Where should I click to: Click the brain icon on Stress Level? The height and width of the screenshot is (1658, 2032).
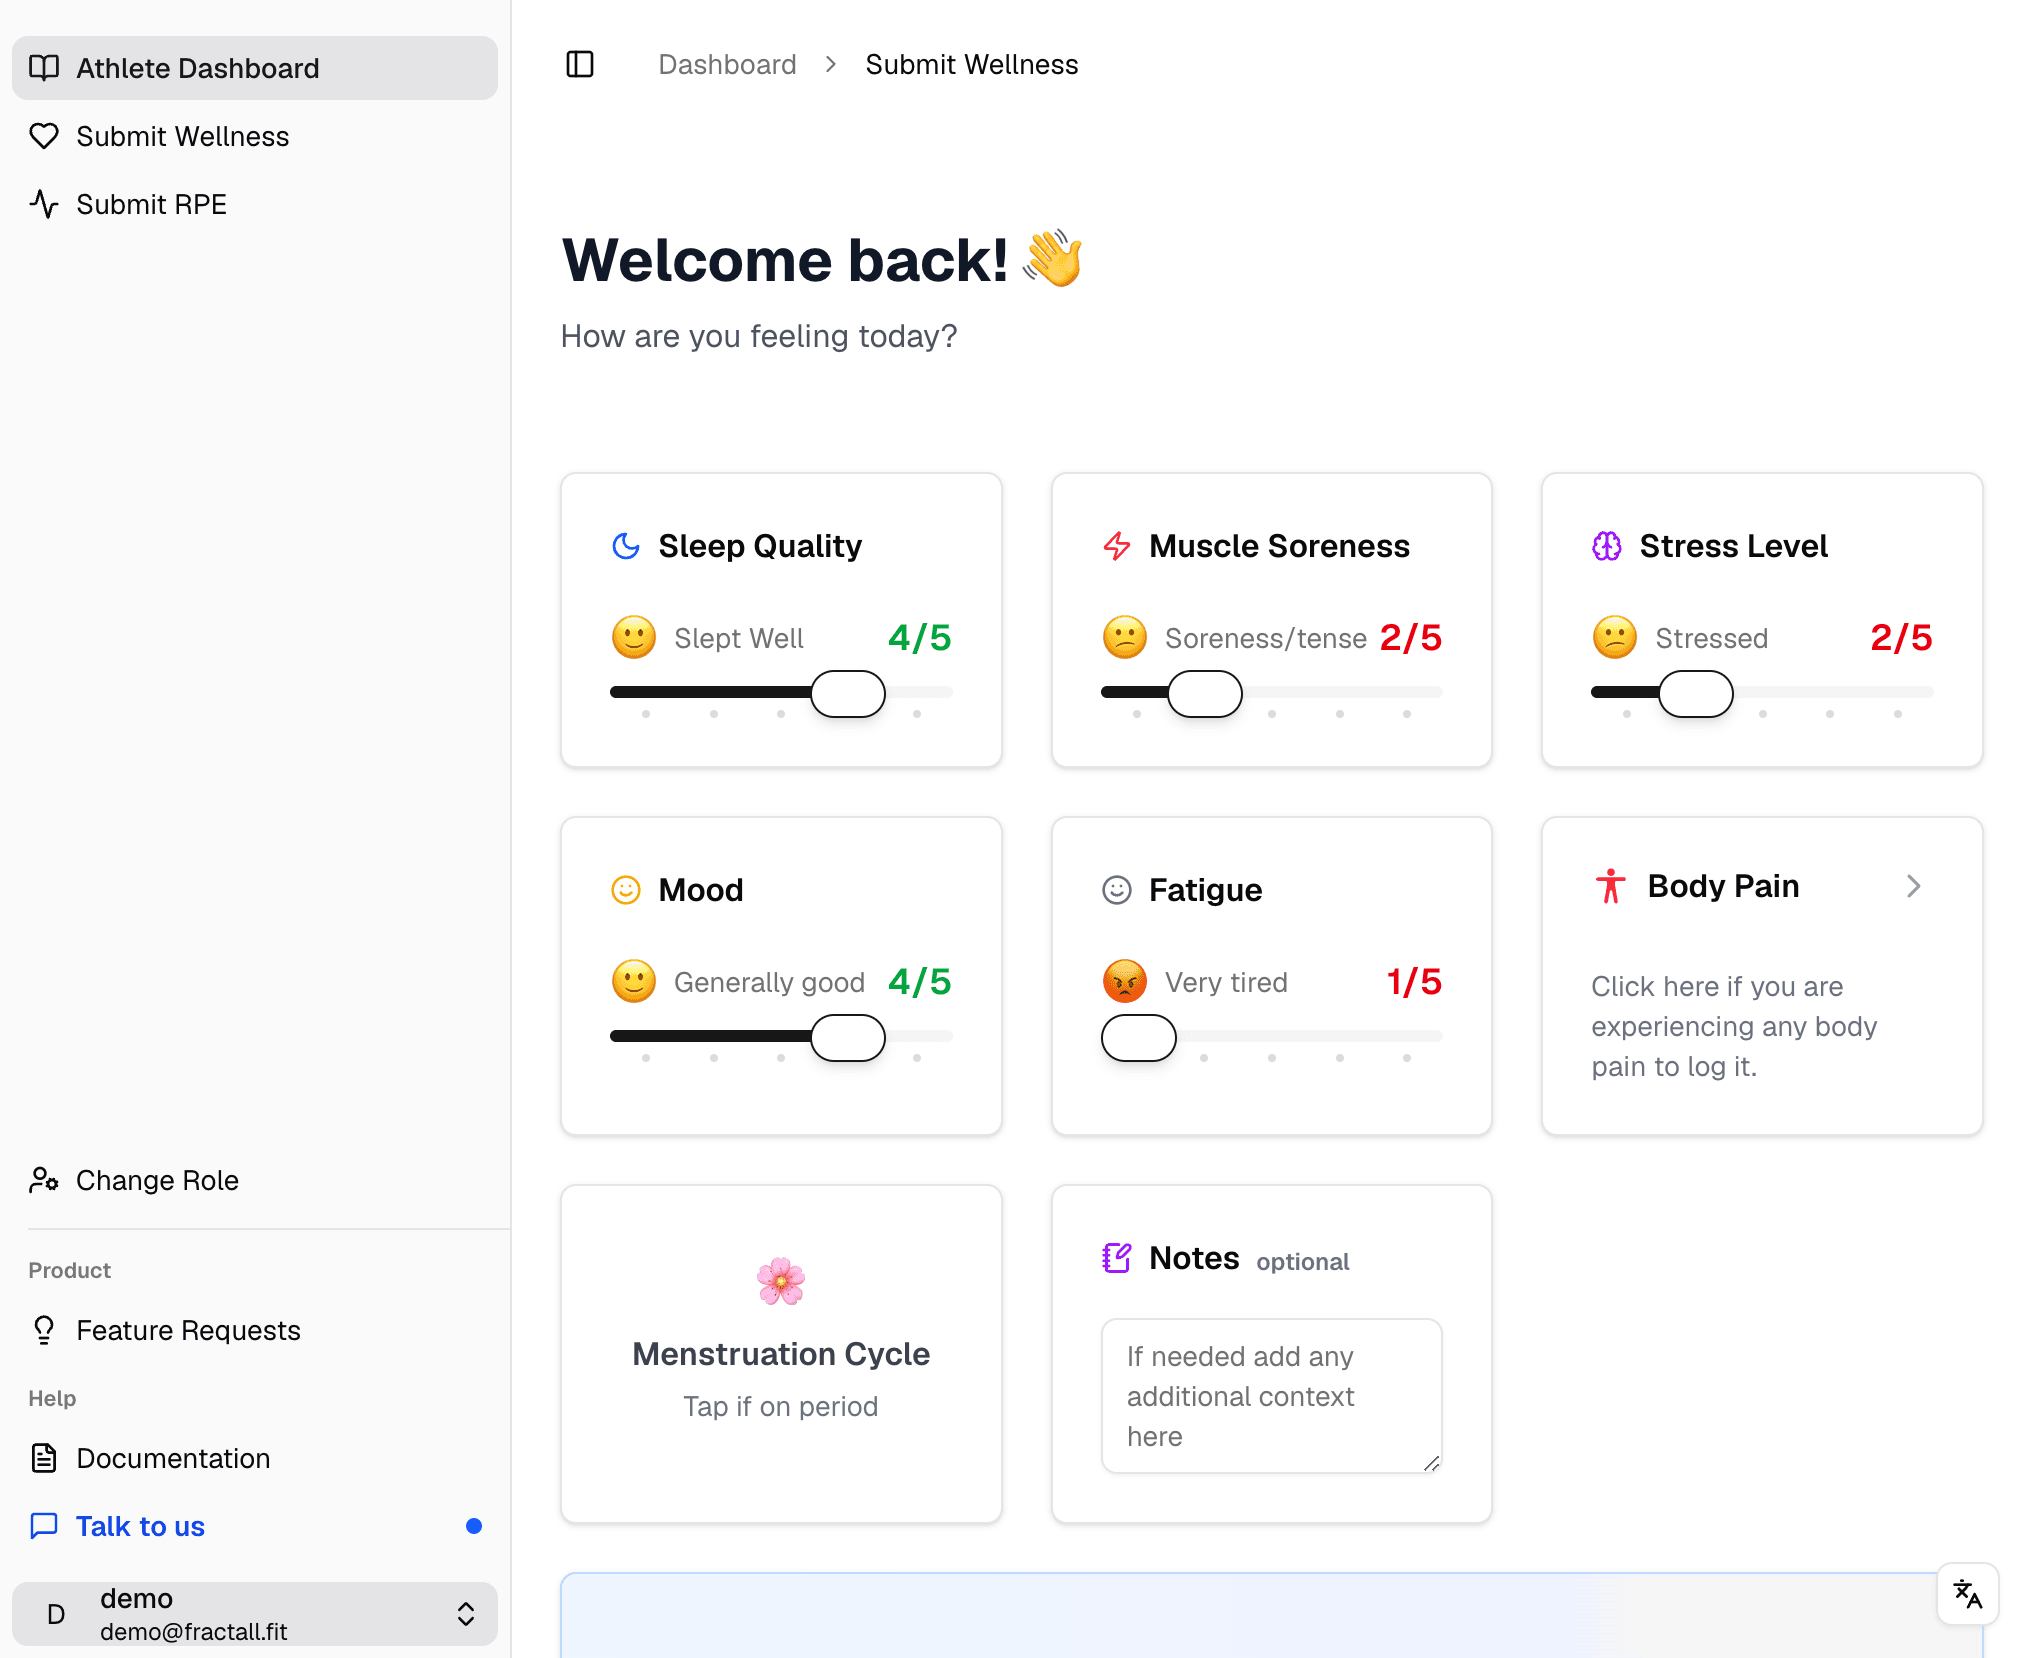(x=1607, y=546)
